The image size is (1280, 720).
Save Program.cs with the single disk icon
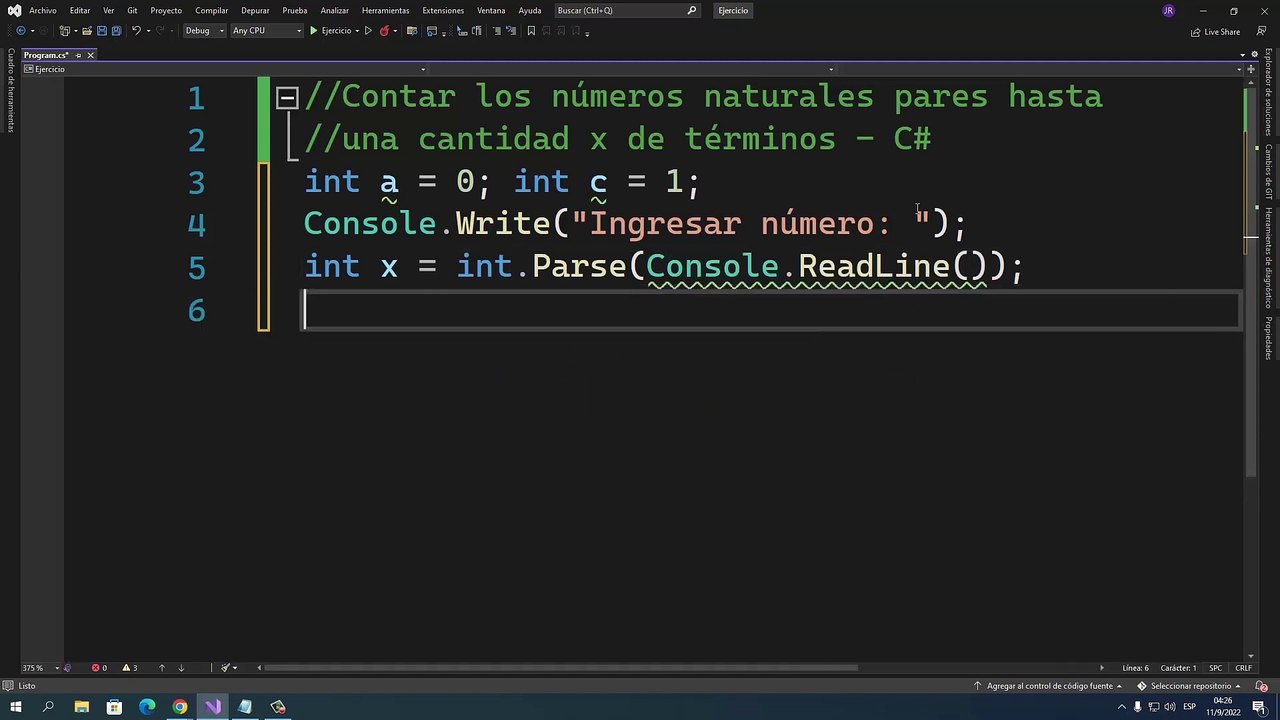pyautogui.click(x=101, y=31)
